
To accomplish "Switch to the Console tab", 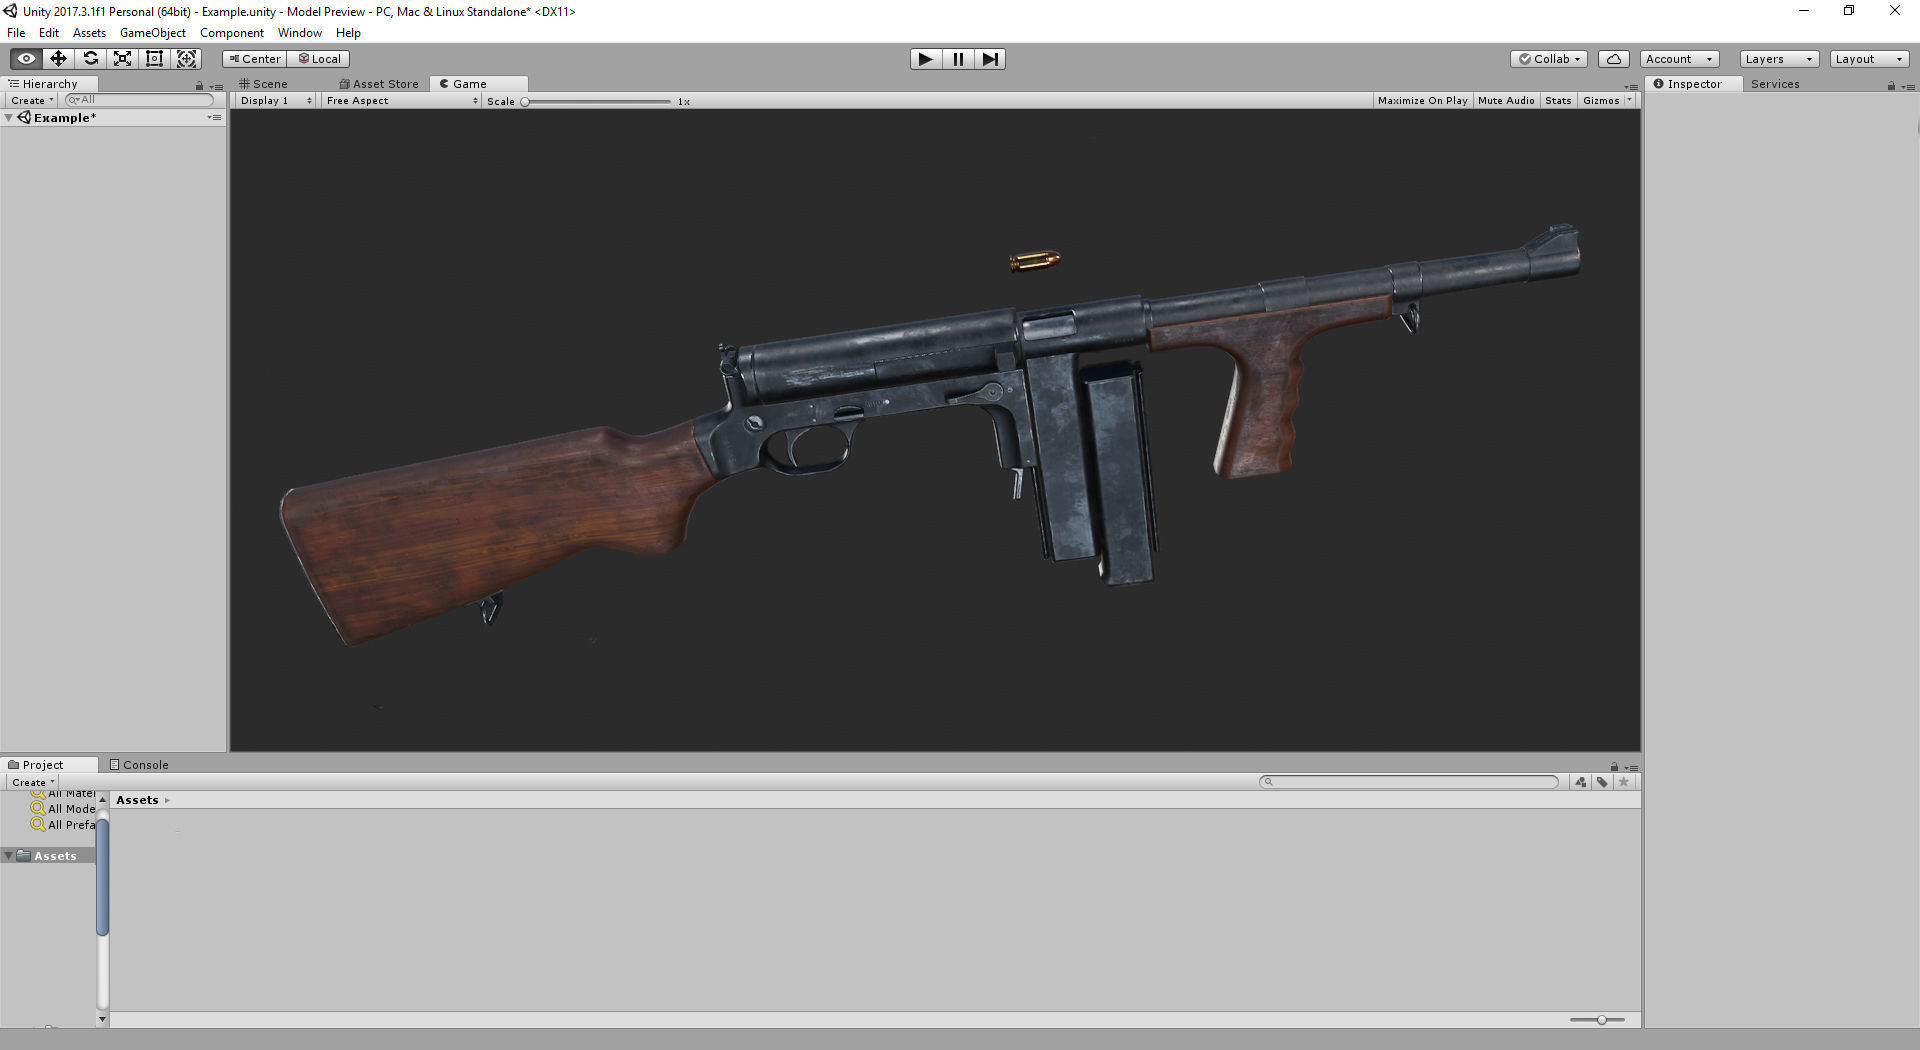I will click(x=139, y=765).
